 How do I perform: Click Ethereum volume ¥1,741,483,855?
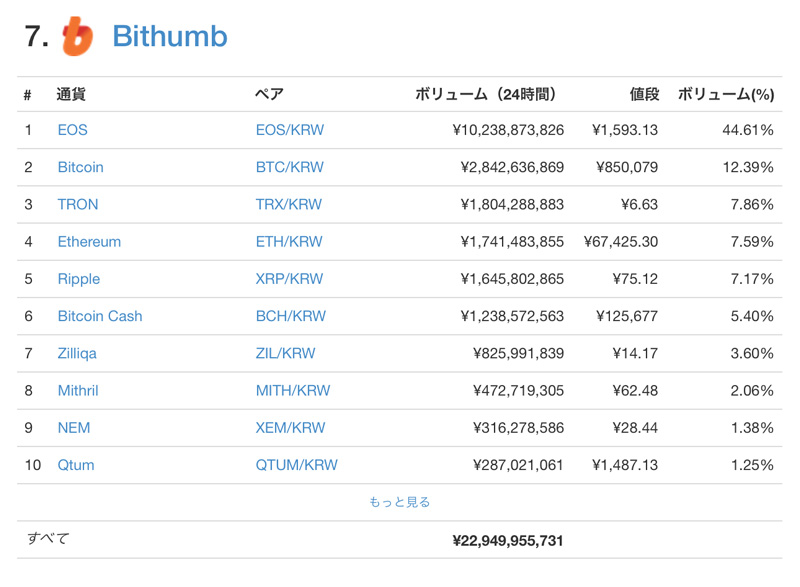click(x=512, y=242)
